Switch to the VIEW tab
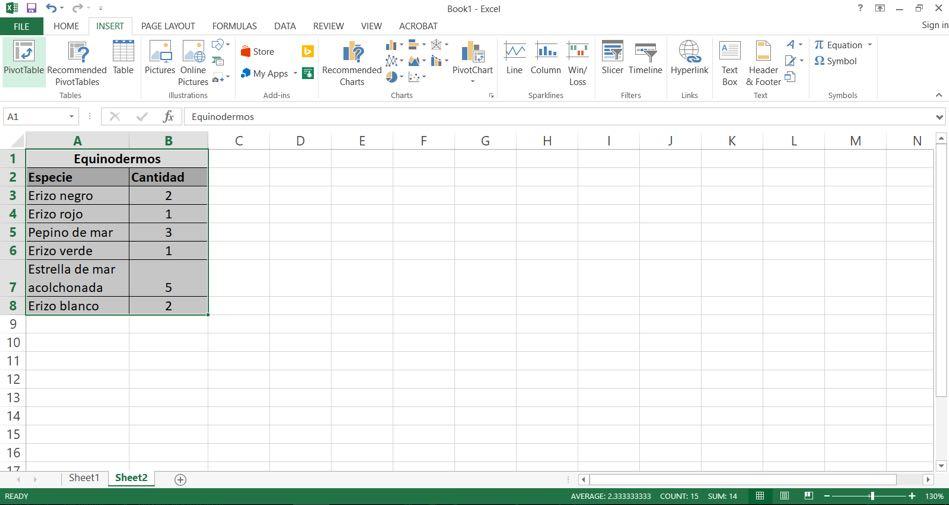Screen dimensions: 949x505 [371, 26]
